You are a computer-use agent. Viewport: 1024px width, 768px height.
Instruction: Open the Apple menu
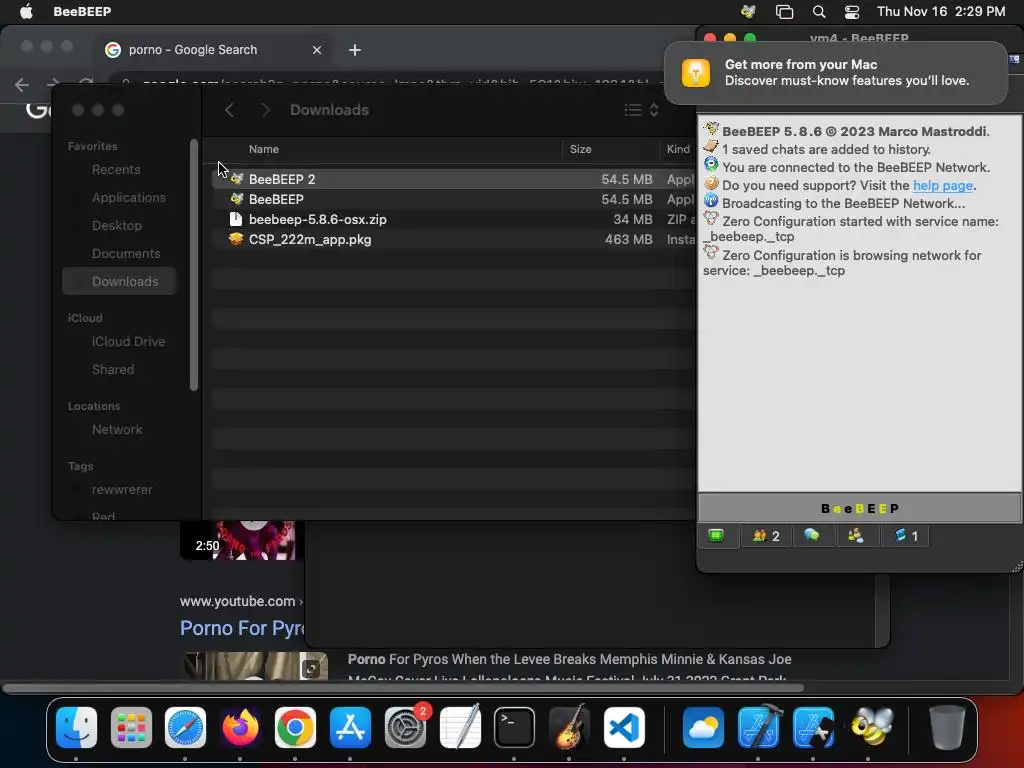point(26,11)
